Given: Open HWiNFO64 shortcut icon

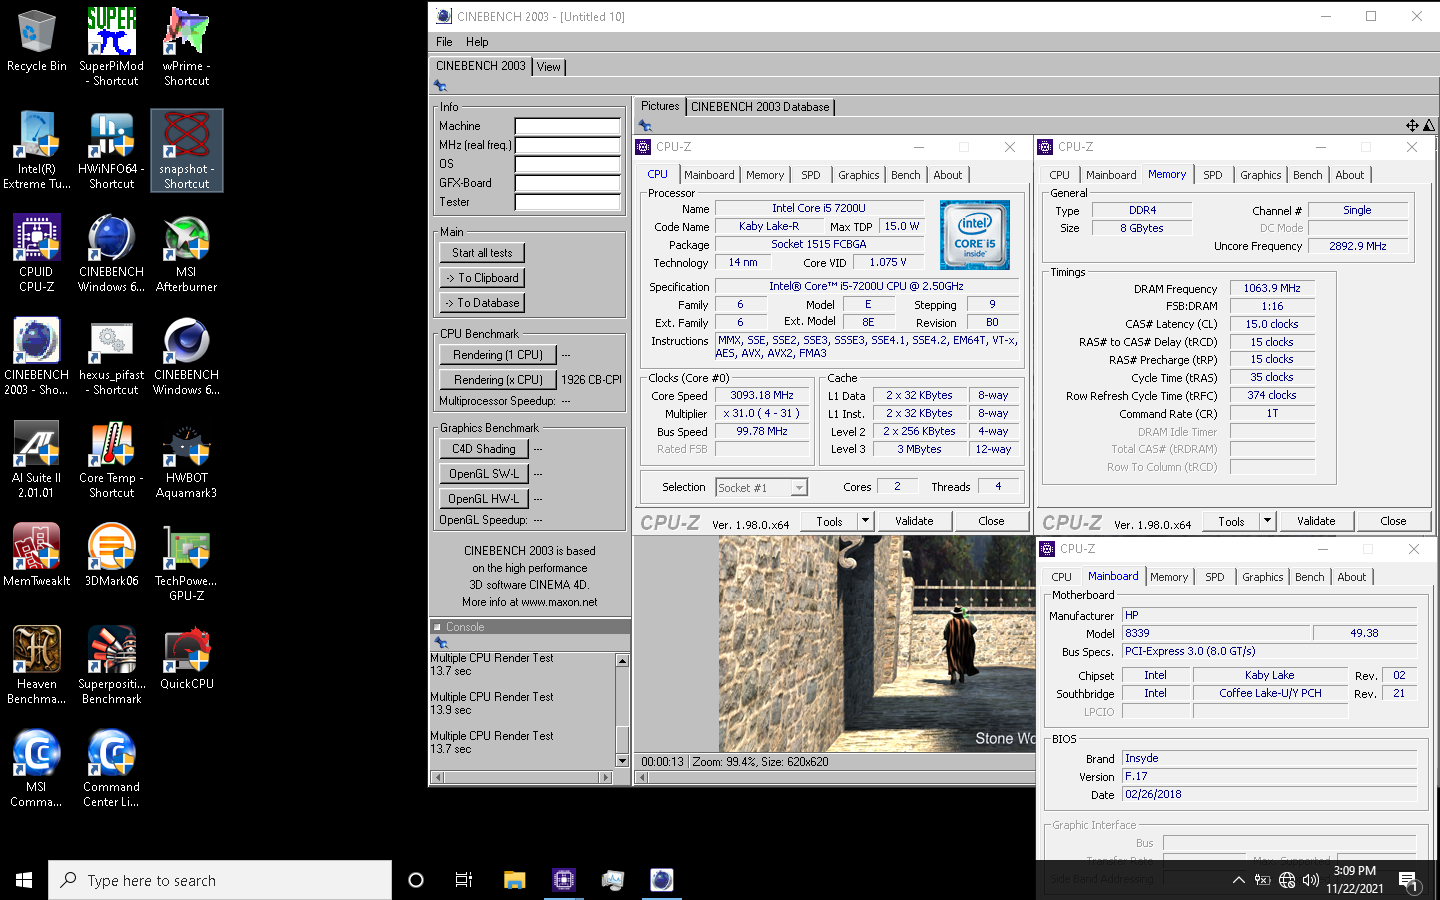Looking at the screenshot, I should click(x=111, y=150).
